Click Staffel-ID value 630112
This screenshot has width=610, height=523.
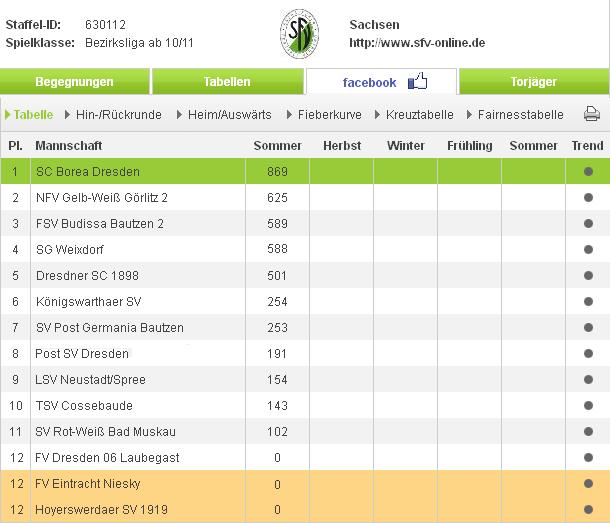pos(105,25)
